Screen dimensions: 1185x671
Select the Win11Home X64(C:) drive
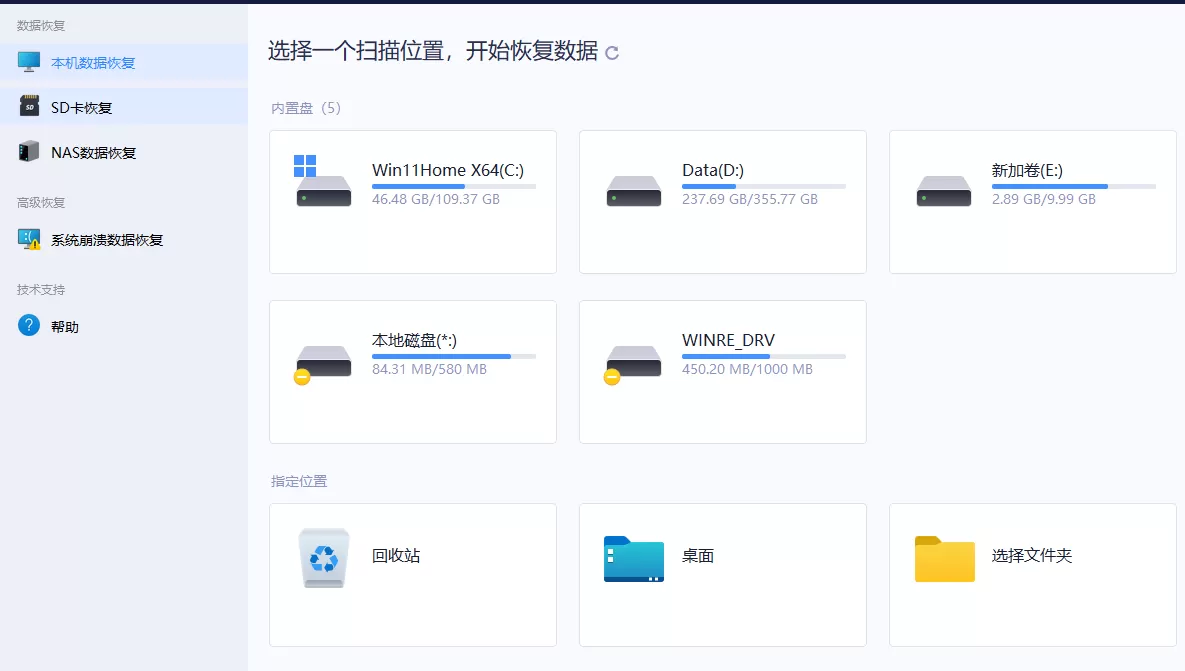click(412, 200)
